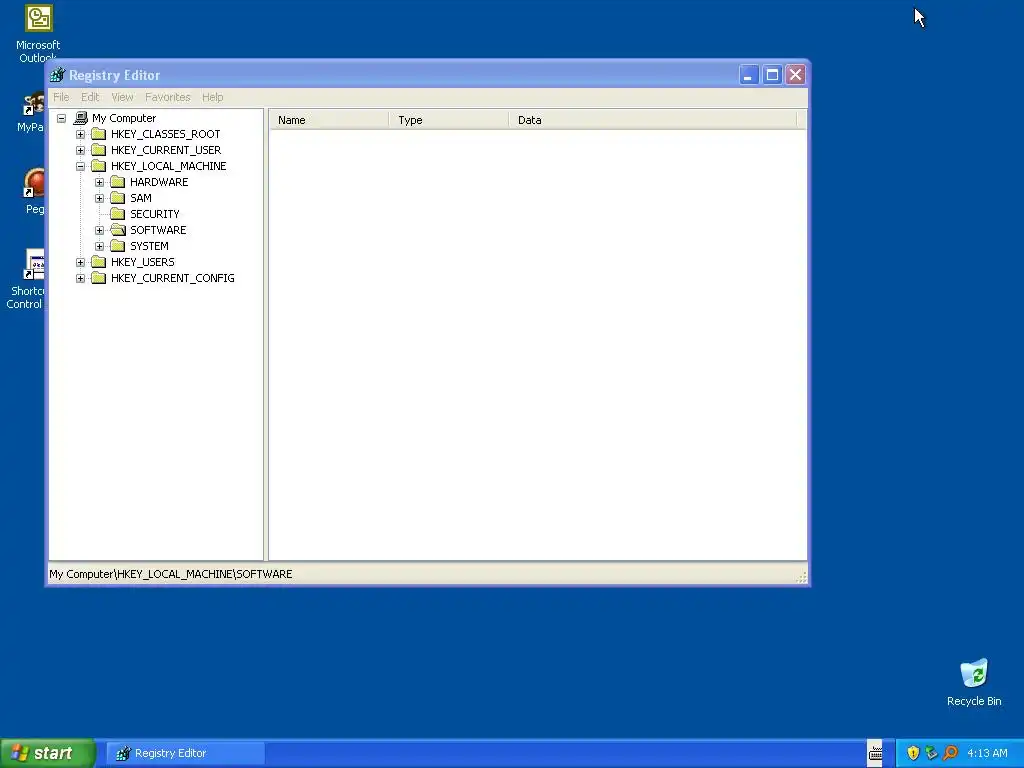Select the SECURITY key label
Image resolution: width=1024 pixels, height=768 pixels.
click(x=155, y=214)
